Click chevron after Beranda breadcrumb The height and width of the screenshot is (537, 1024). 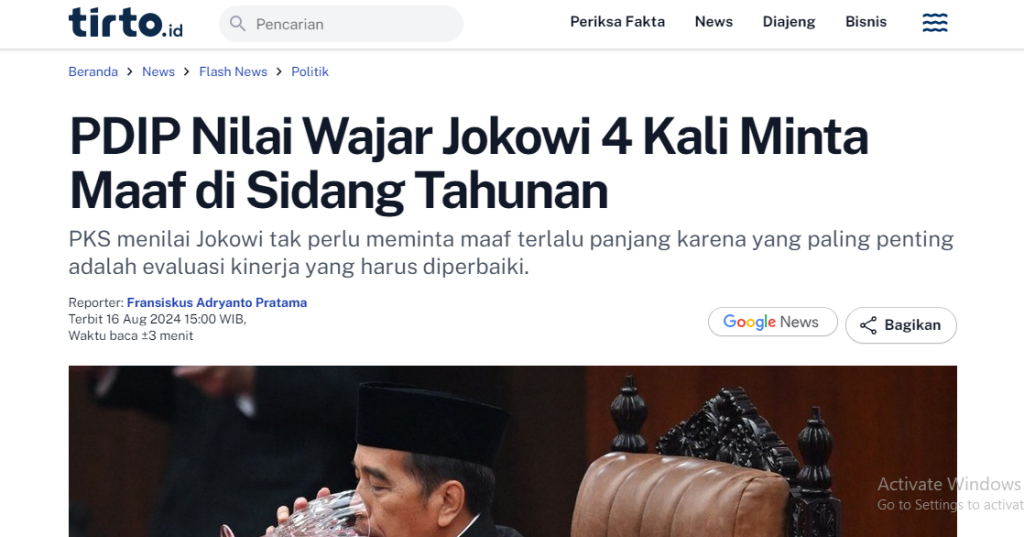130,72
